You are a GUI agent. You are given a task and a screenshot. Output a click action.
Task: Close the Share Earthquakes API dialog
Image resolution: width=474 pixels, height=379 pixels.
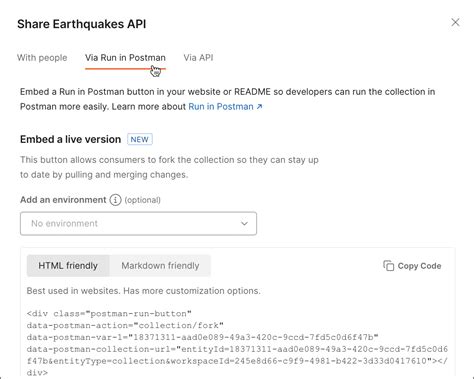point(455,22)
